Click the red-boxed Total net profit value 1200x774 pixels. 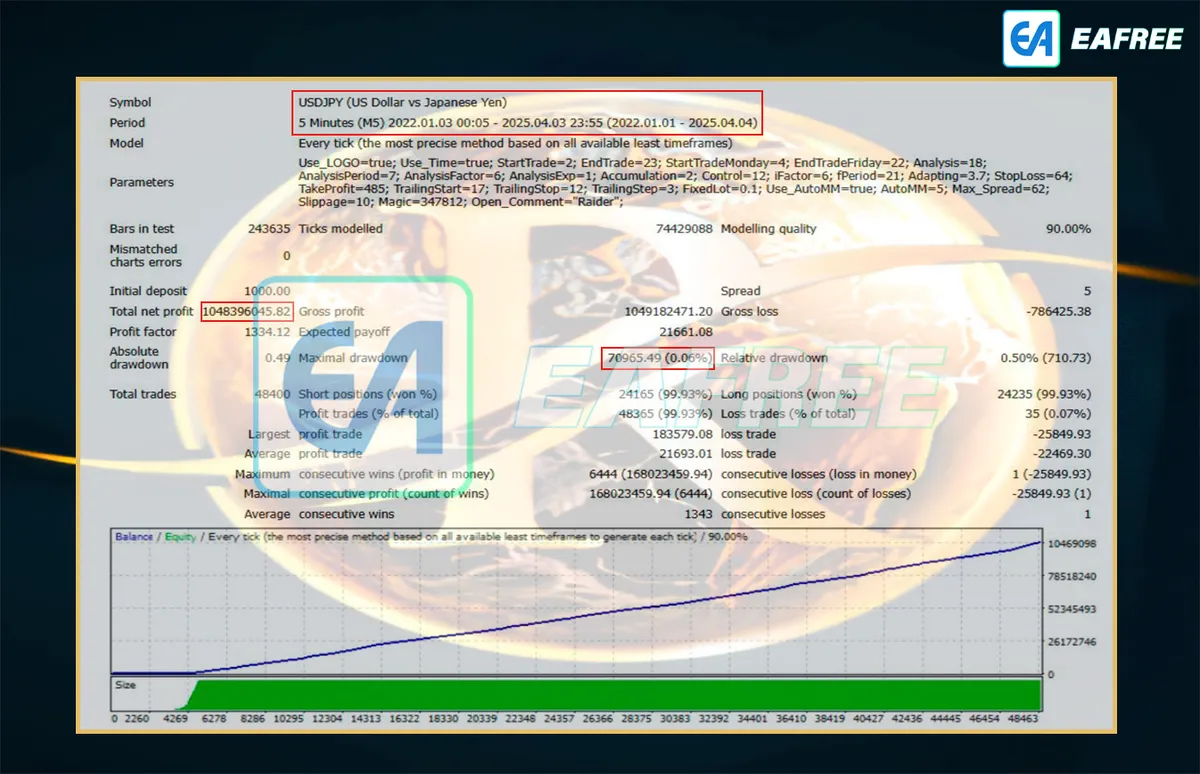pyautogui.click(x=247, y=311)
